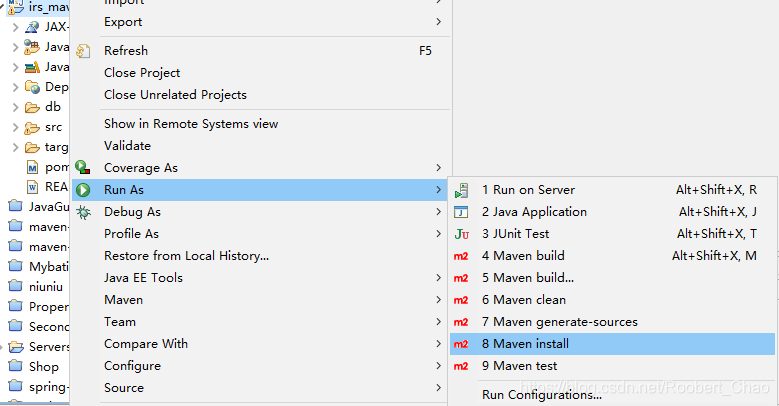This screenshot has height=406, width=779.
Task: Expand the src folder arrow
Action: 15,127
